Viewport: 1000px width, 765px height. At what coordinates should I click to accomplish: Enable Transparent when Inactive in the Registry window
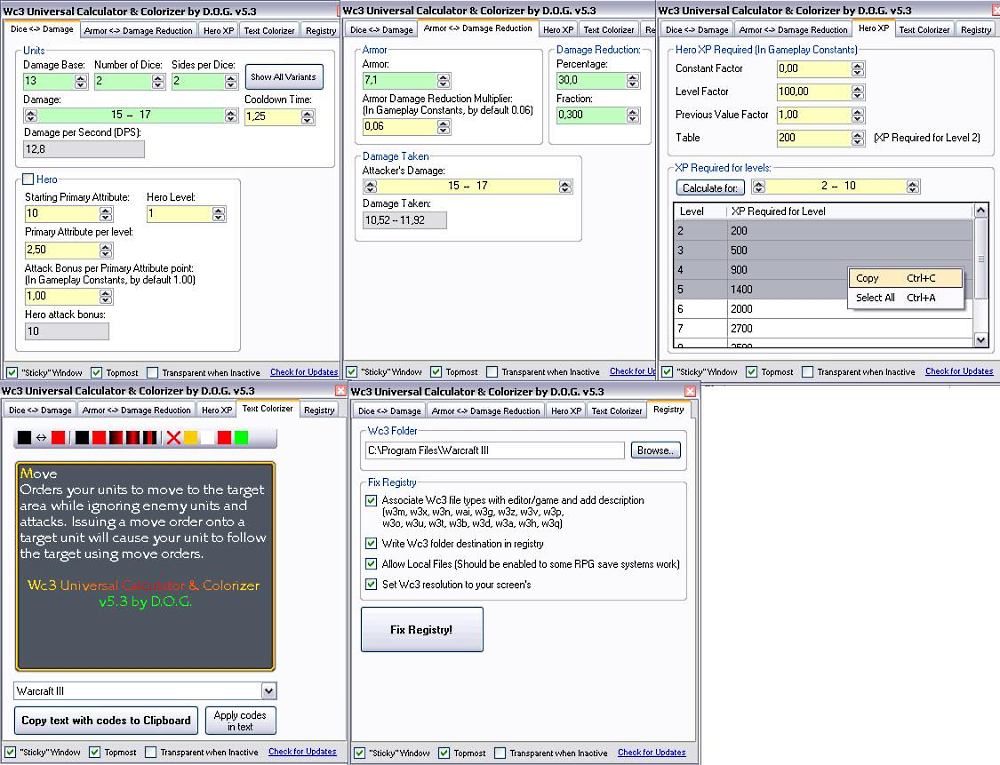pos(500,753)
